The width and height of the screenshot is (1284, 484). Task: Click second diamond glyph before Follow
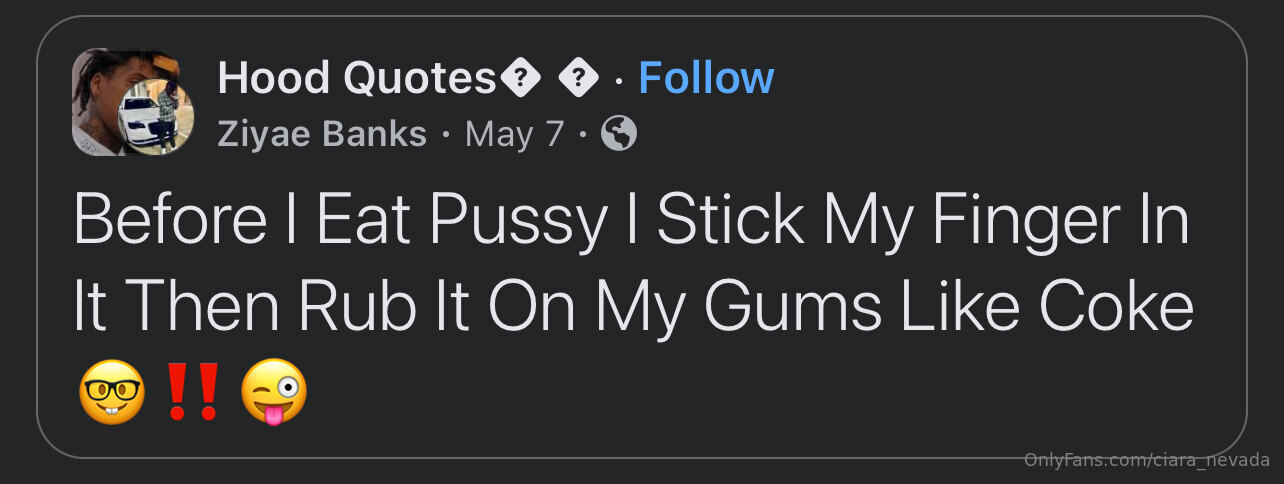pyautogui.click(x=578, y=78)
